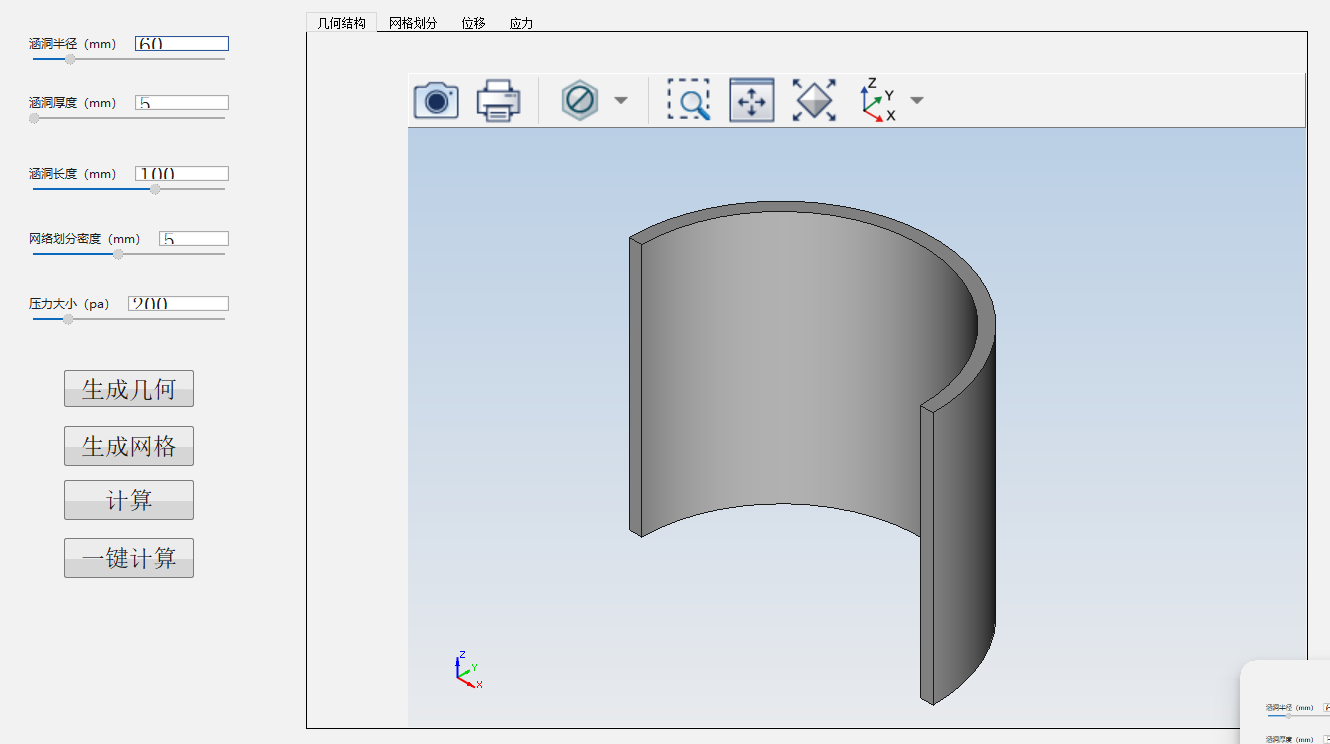Open dropdown arrow next to hexagon icon
The width and height of the screenshot is (1330, 744).
[621, 101]
